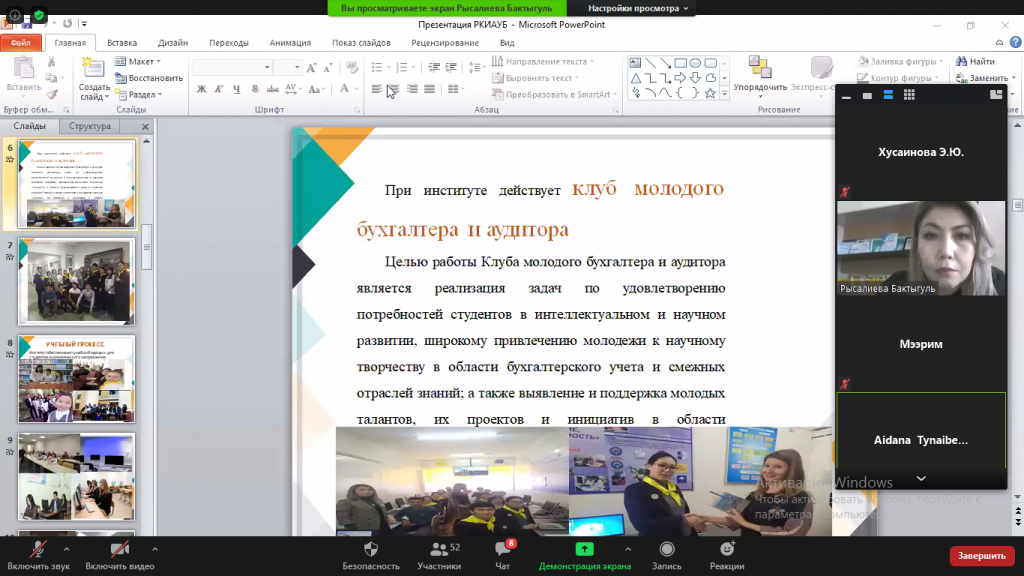This screenshot has width=1024, height=576.
Task: Switch to the Структура pane tab
Action: (90, 126)
